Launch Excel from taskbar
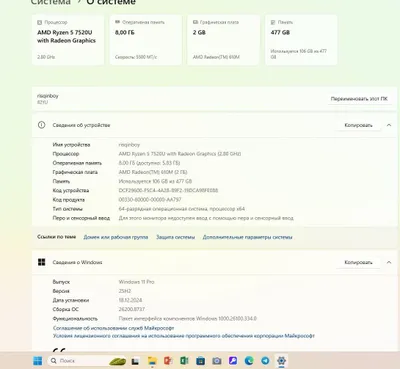The width and height of the screenshot is (400, 369). tap(184, 361)
